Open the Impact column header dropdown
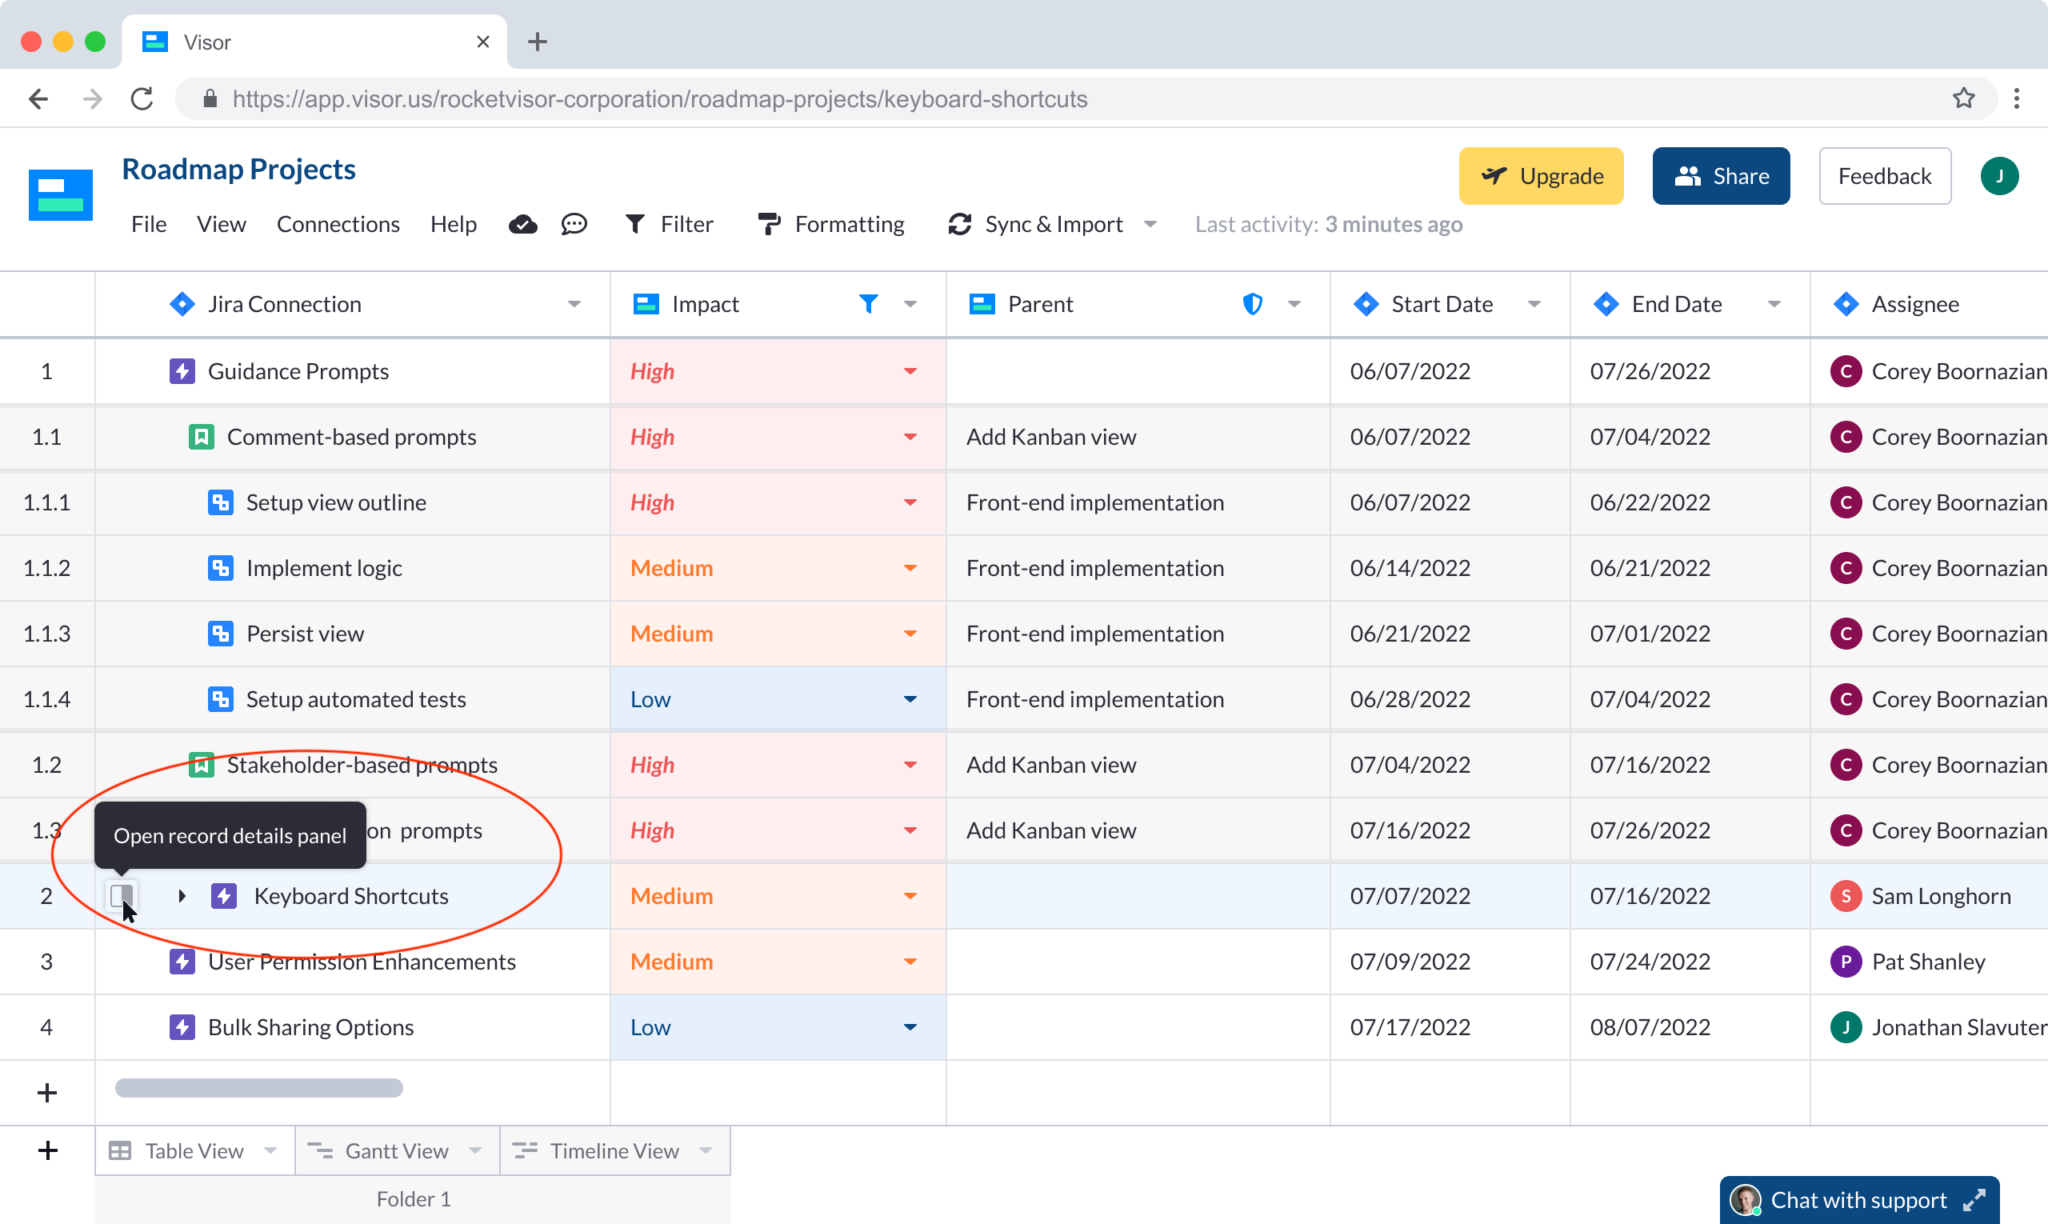 pos(910,304)
